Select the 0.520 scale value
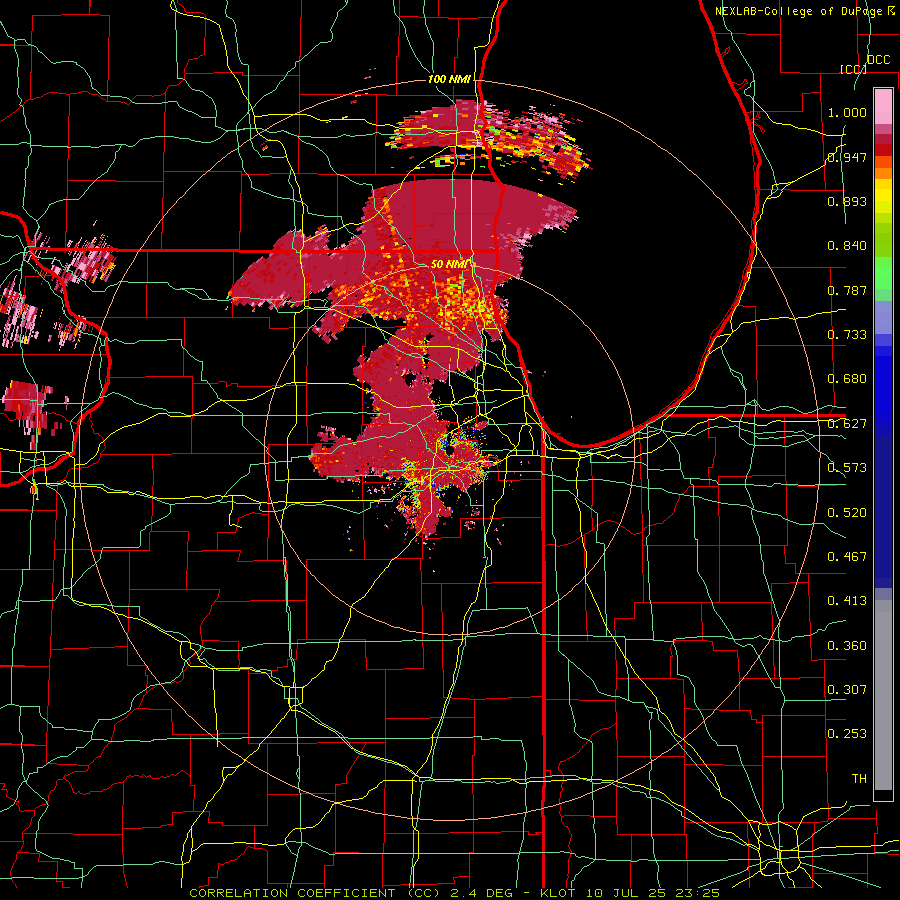 (x=847, y=513)
